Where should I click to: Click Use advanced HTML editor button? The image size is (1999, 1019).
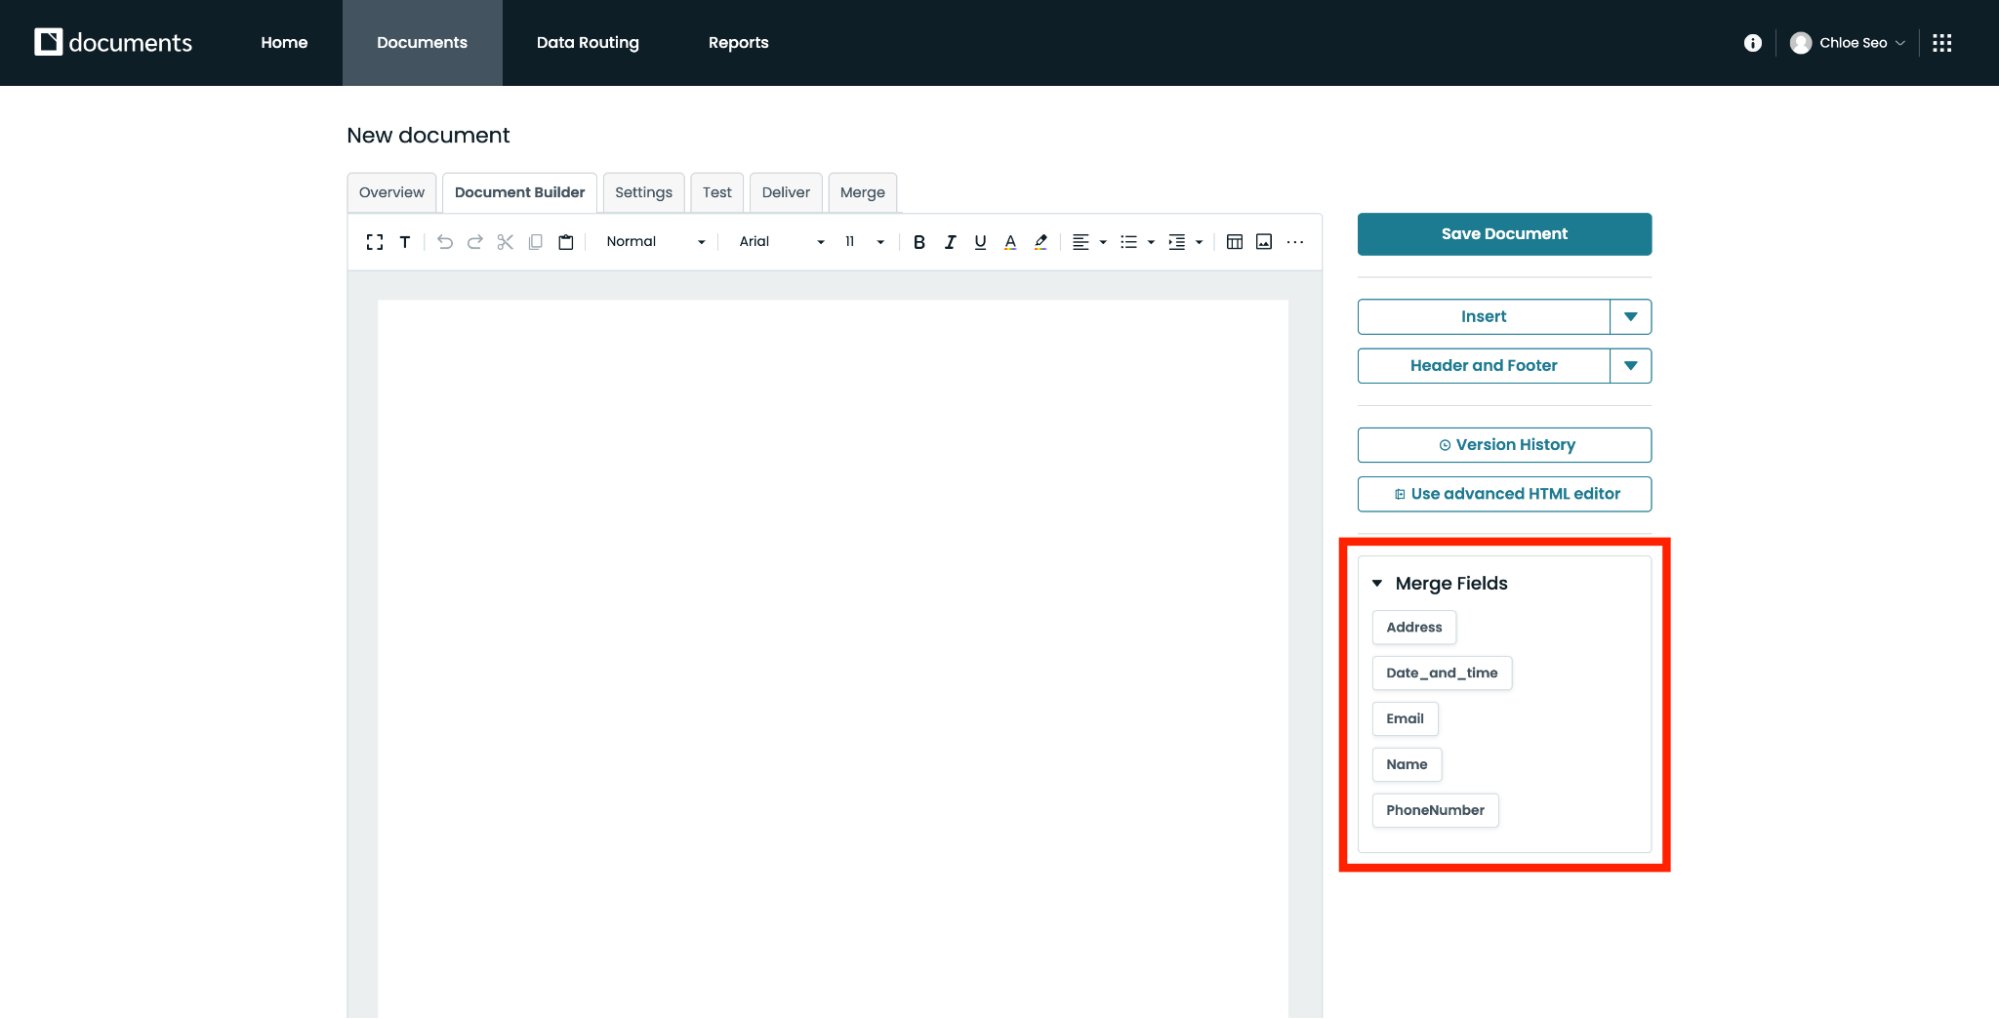tap(1503, 494)
